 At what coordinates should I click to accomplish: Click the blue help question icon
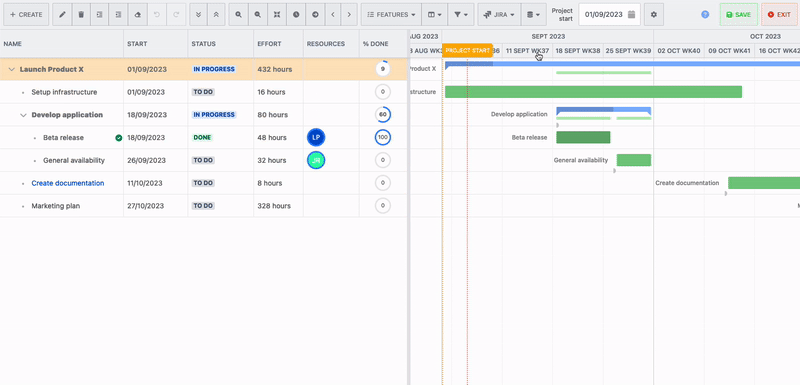point(705,15)
